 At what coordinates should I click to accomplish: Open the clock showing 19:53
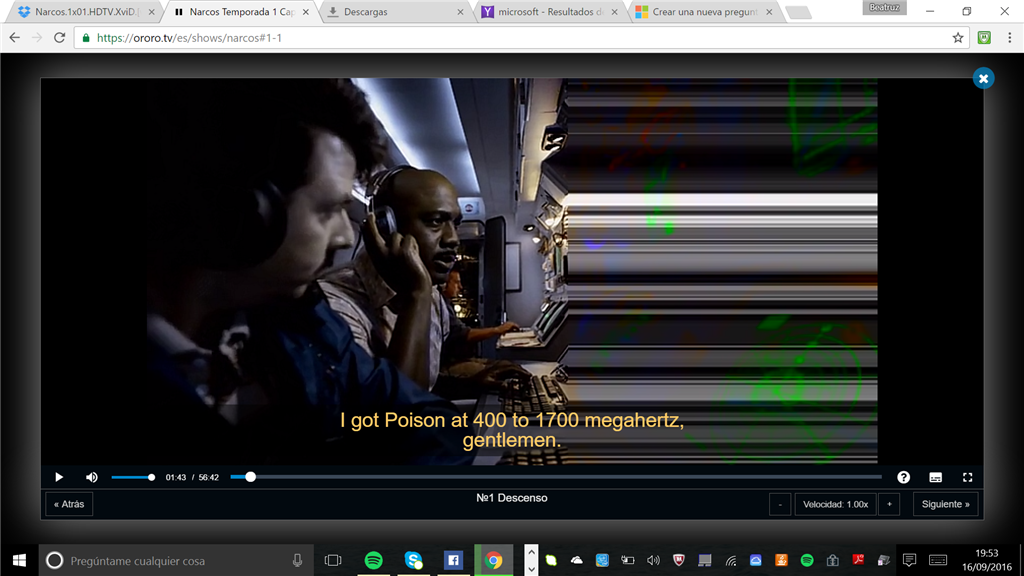click(x=986, y=560)
